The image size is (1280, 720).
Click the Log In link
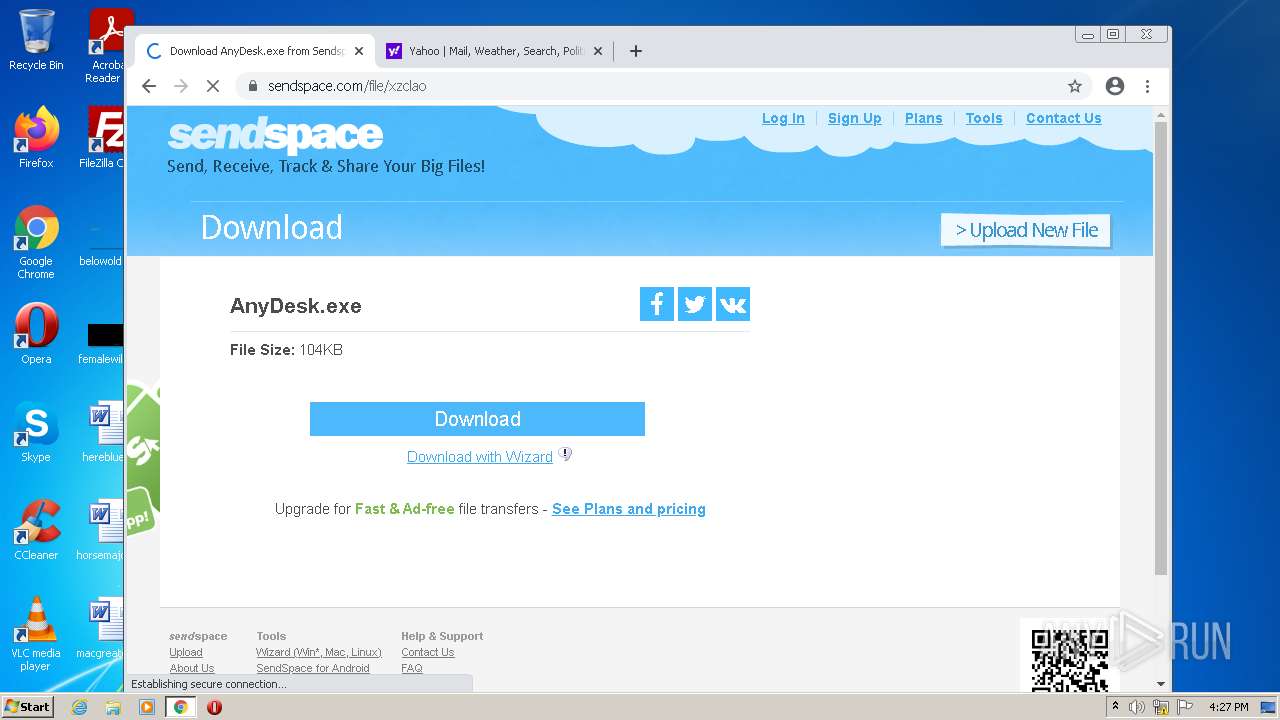tap(783, 118)
